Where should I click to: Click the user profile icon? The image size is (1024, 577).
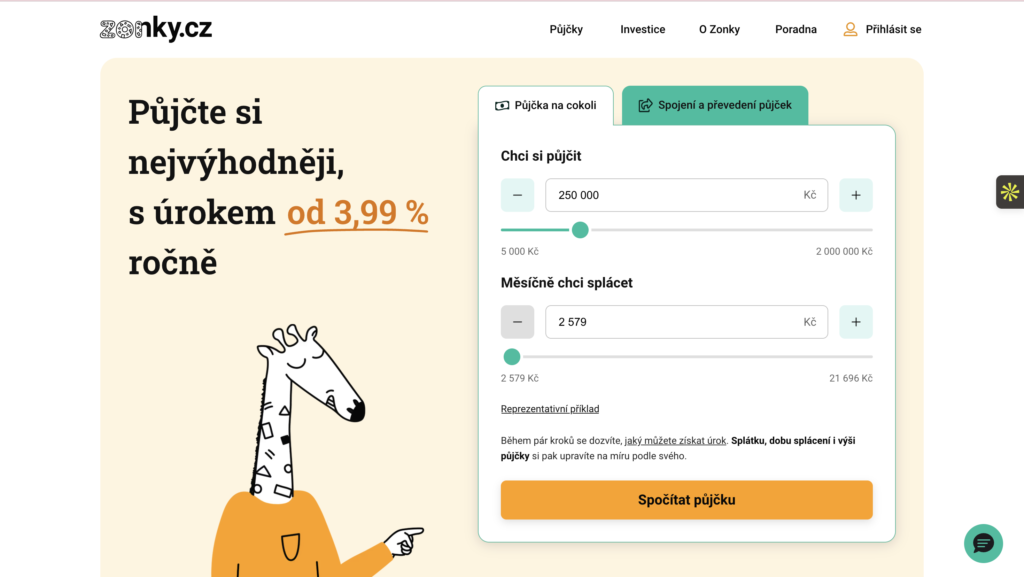pos(850,29)
